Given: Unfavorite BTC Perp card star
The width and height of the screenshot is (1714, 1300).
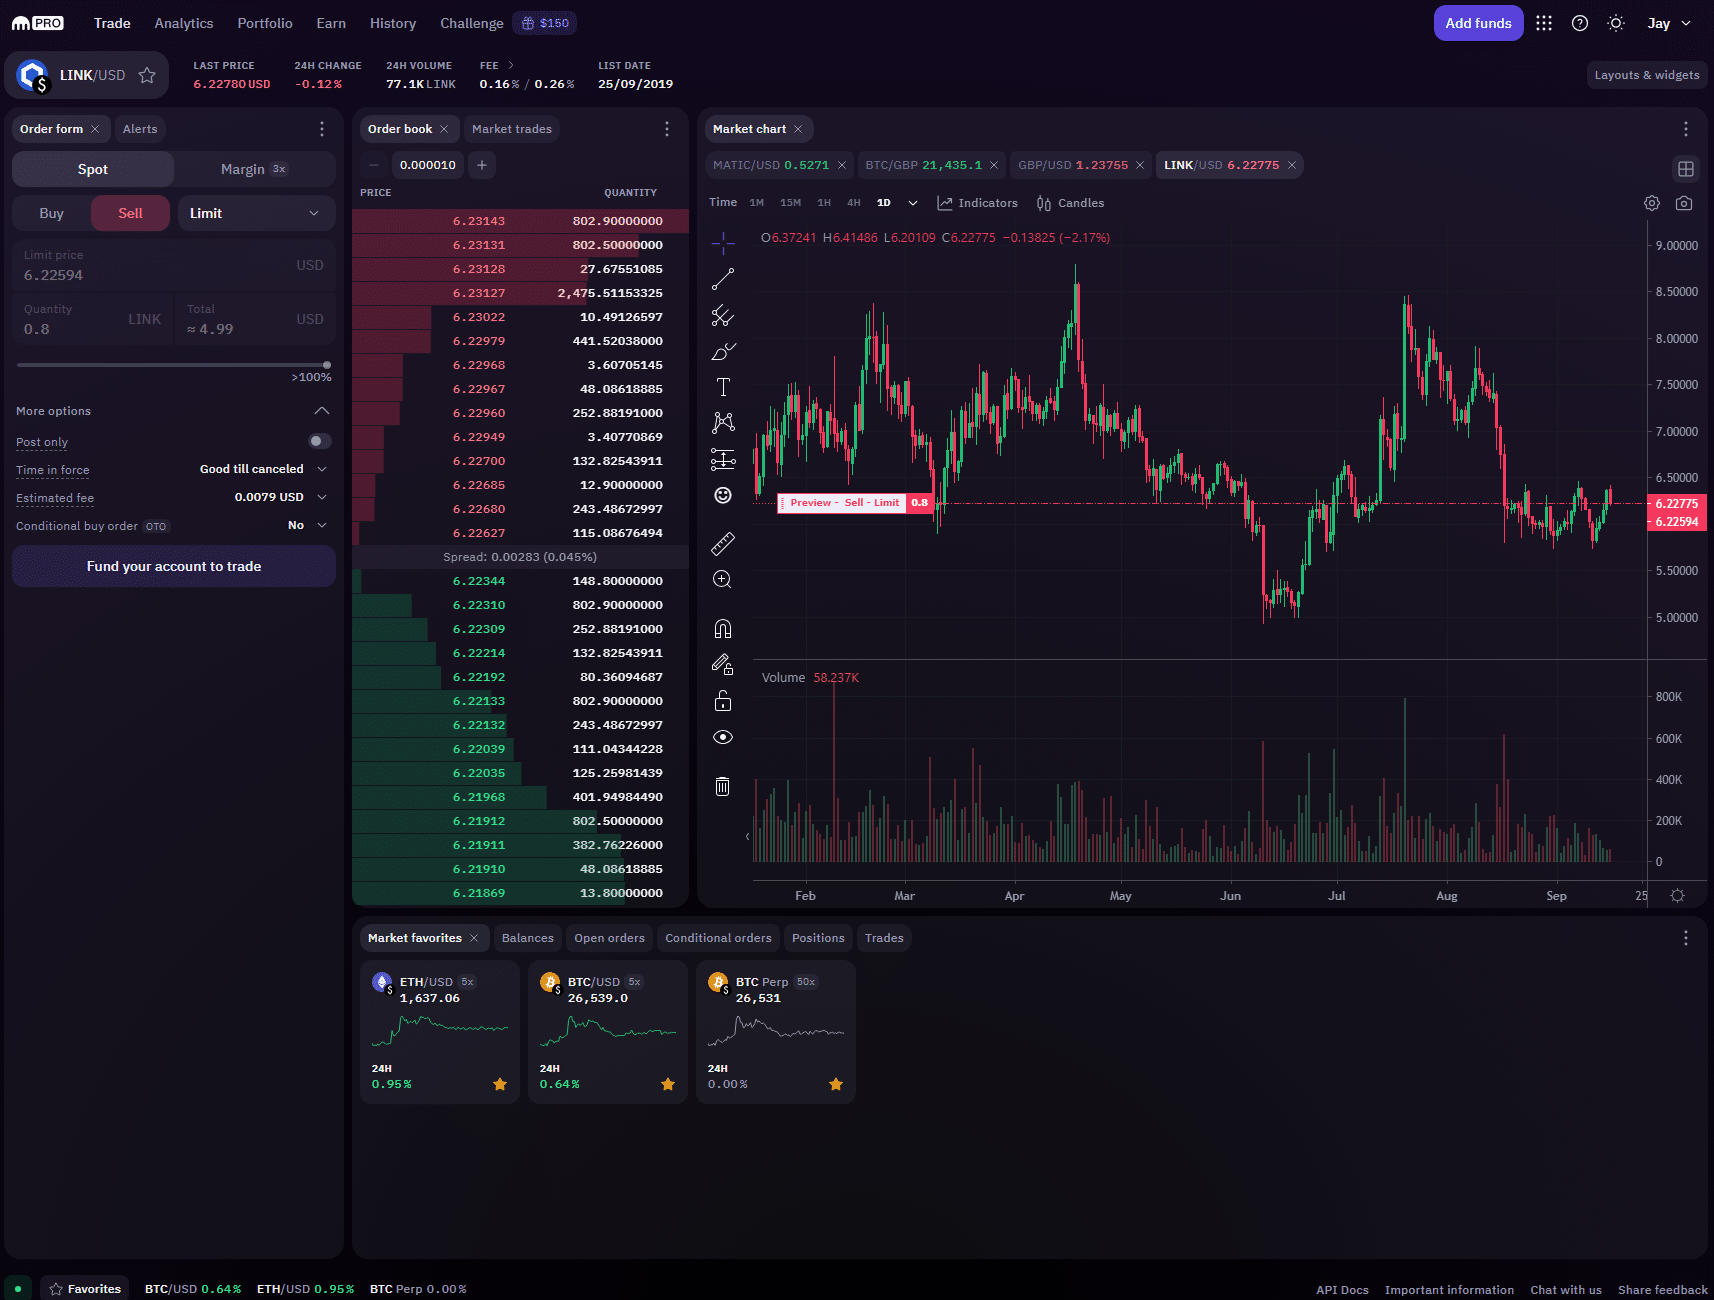Looking at the screenshot, I should click(836, 1084).
